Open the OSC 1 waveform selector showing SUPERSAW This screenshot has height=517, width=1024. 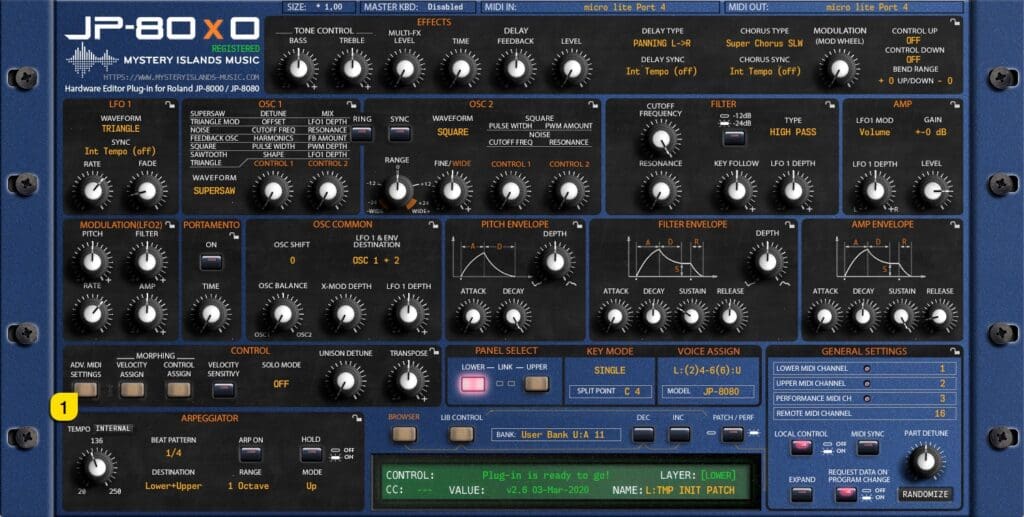pyautogui.click(x=214, y=191)
